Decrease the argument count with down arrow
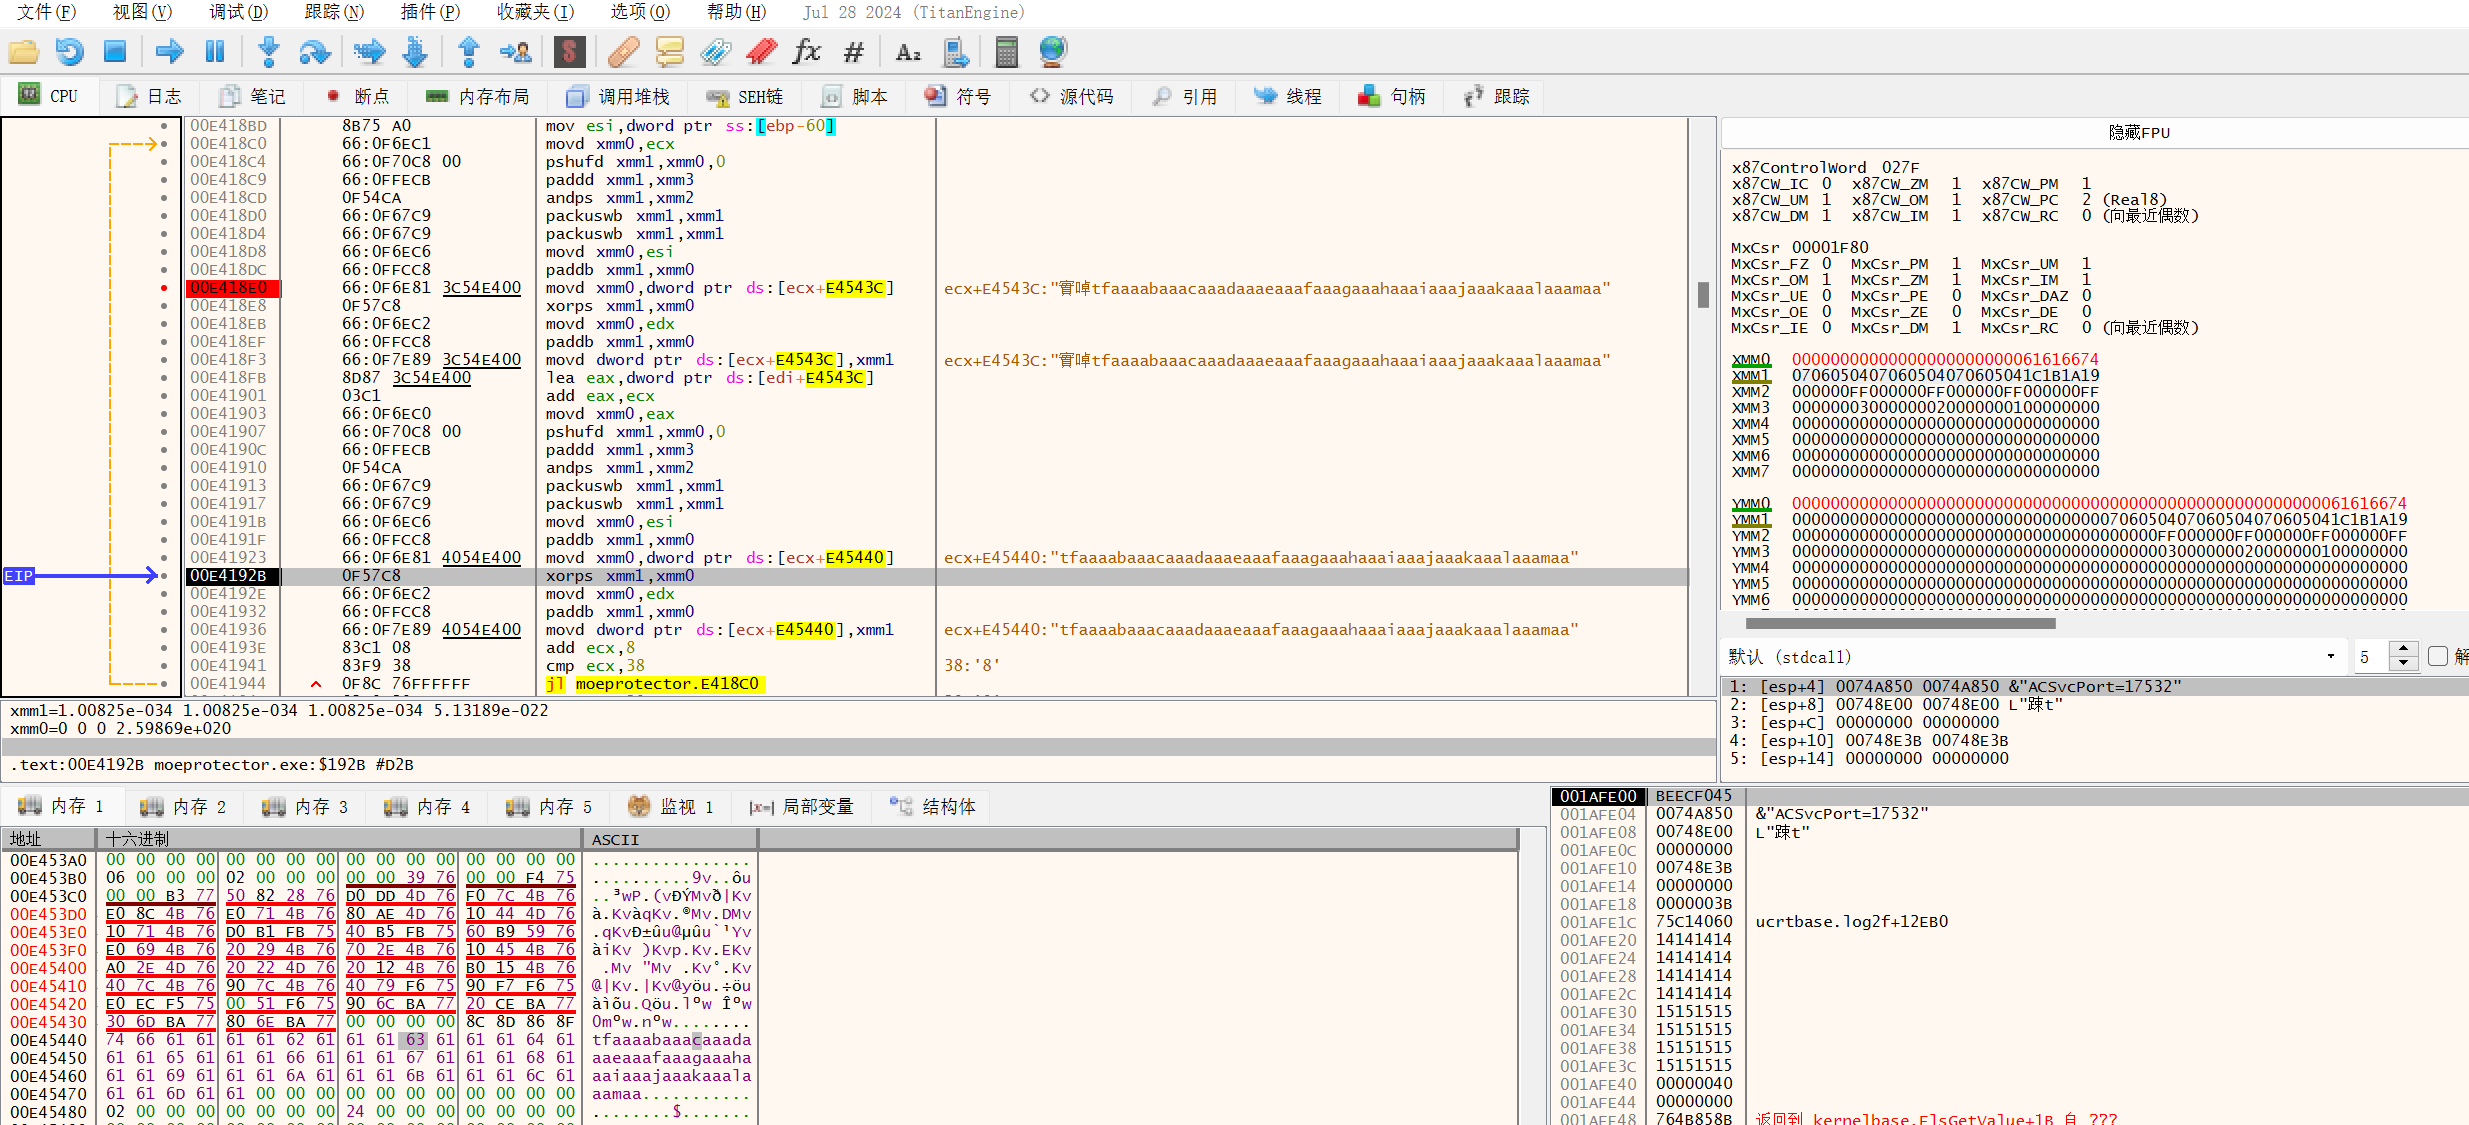The image size is (2469, 1125). click(x=2404, y=663)
